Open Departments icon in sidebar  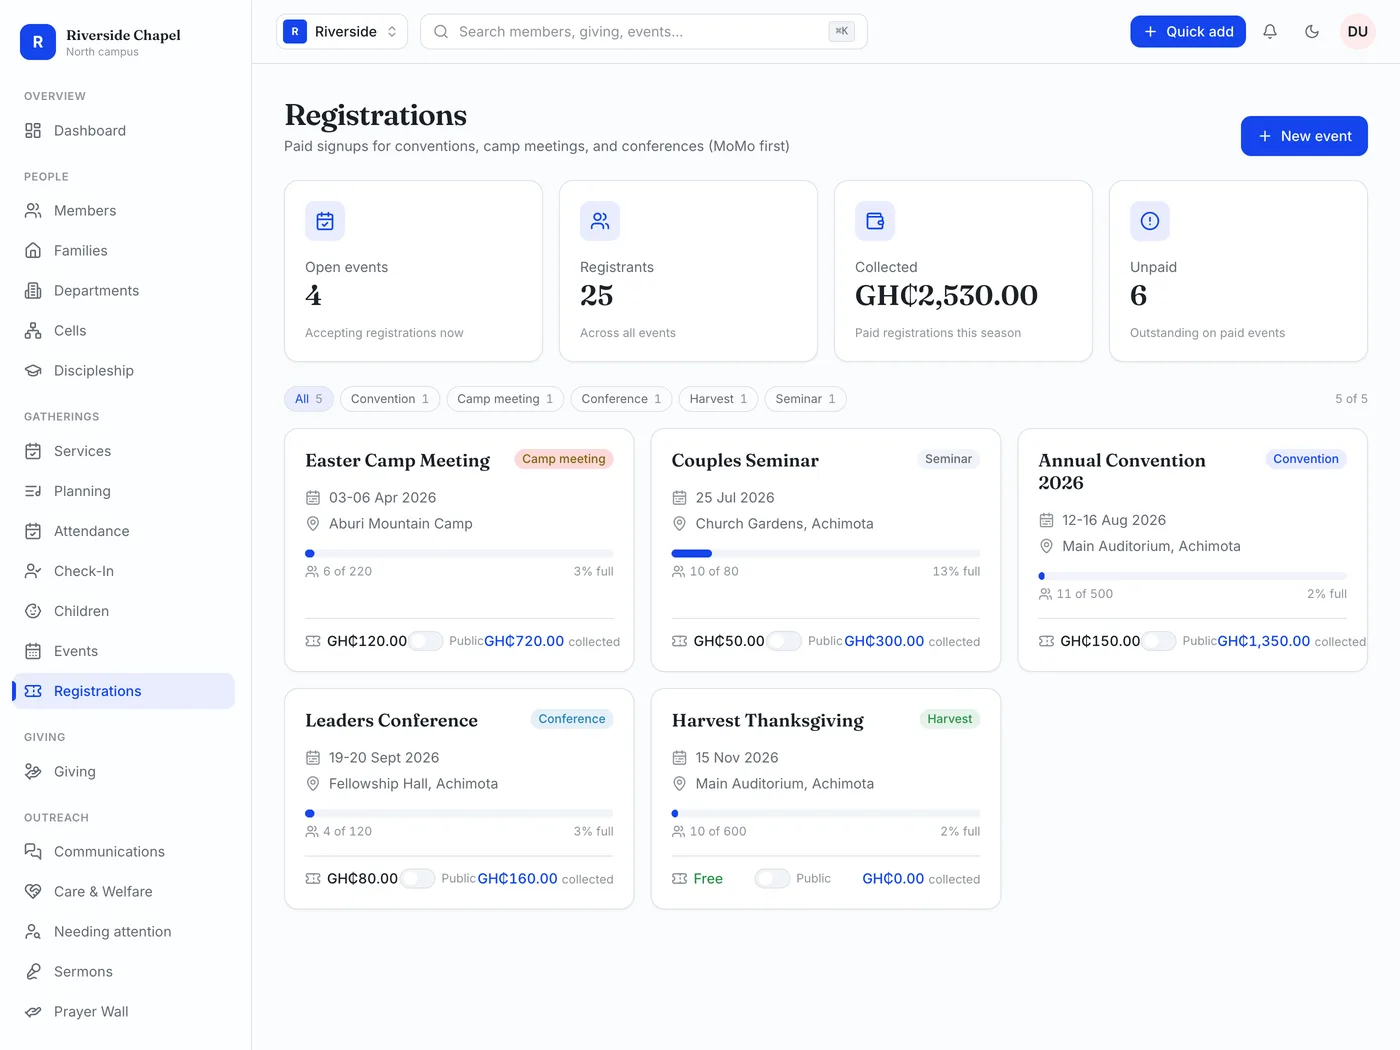coord(33,291)
